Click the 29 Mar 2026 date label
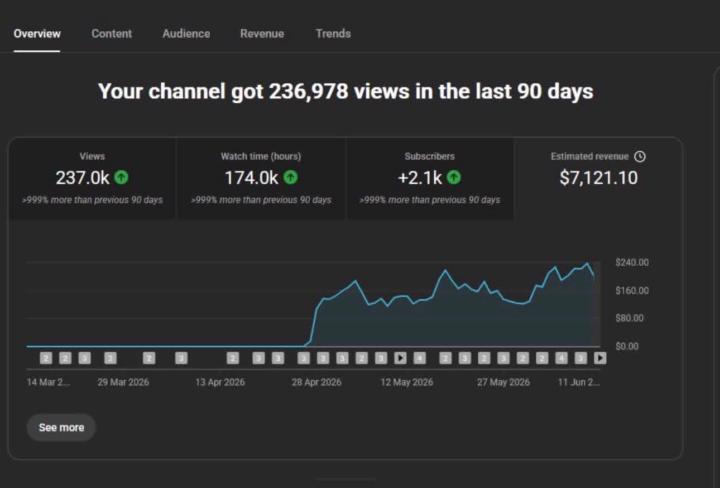720x488 pixels. point(123,382)
